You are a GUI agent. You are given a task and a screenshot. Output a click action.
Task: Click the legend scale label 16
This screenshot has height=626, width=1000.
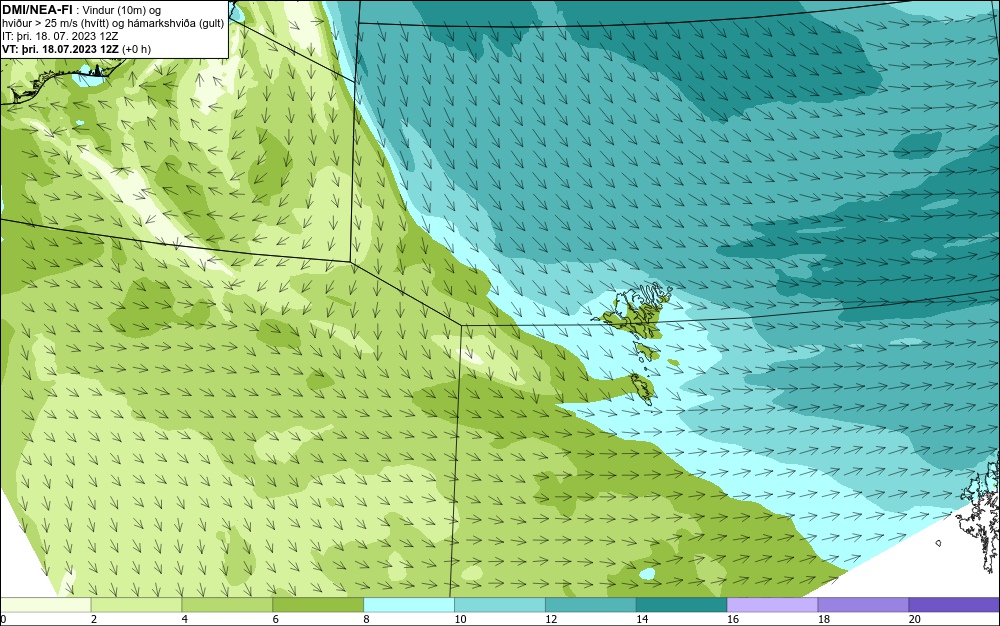(x=733, y=619)
